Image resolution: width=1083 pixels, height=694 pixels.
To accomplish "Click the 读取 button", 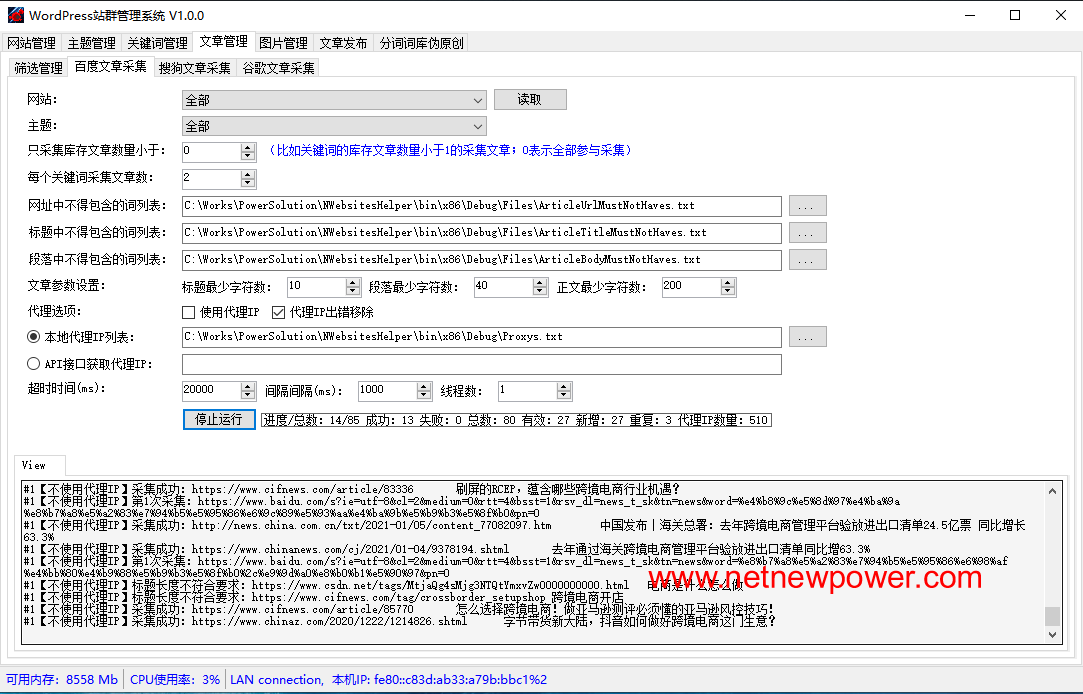I will [530, 99].
